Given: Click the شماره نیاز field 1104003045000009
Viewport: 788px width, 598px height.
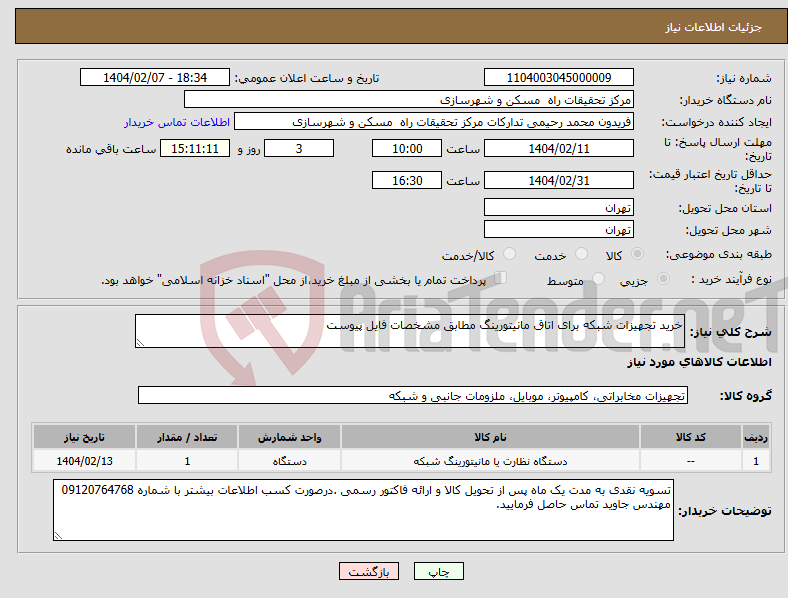Looking at the screenshot, I should coord(559,78).
